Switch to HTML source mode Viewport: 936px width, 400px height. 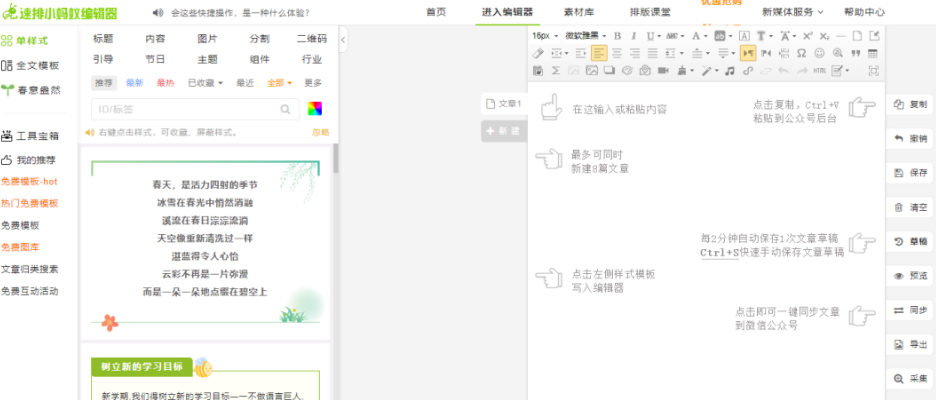point(820,70)
